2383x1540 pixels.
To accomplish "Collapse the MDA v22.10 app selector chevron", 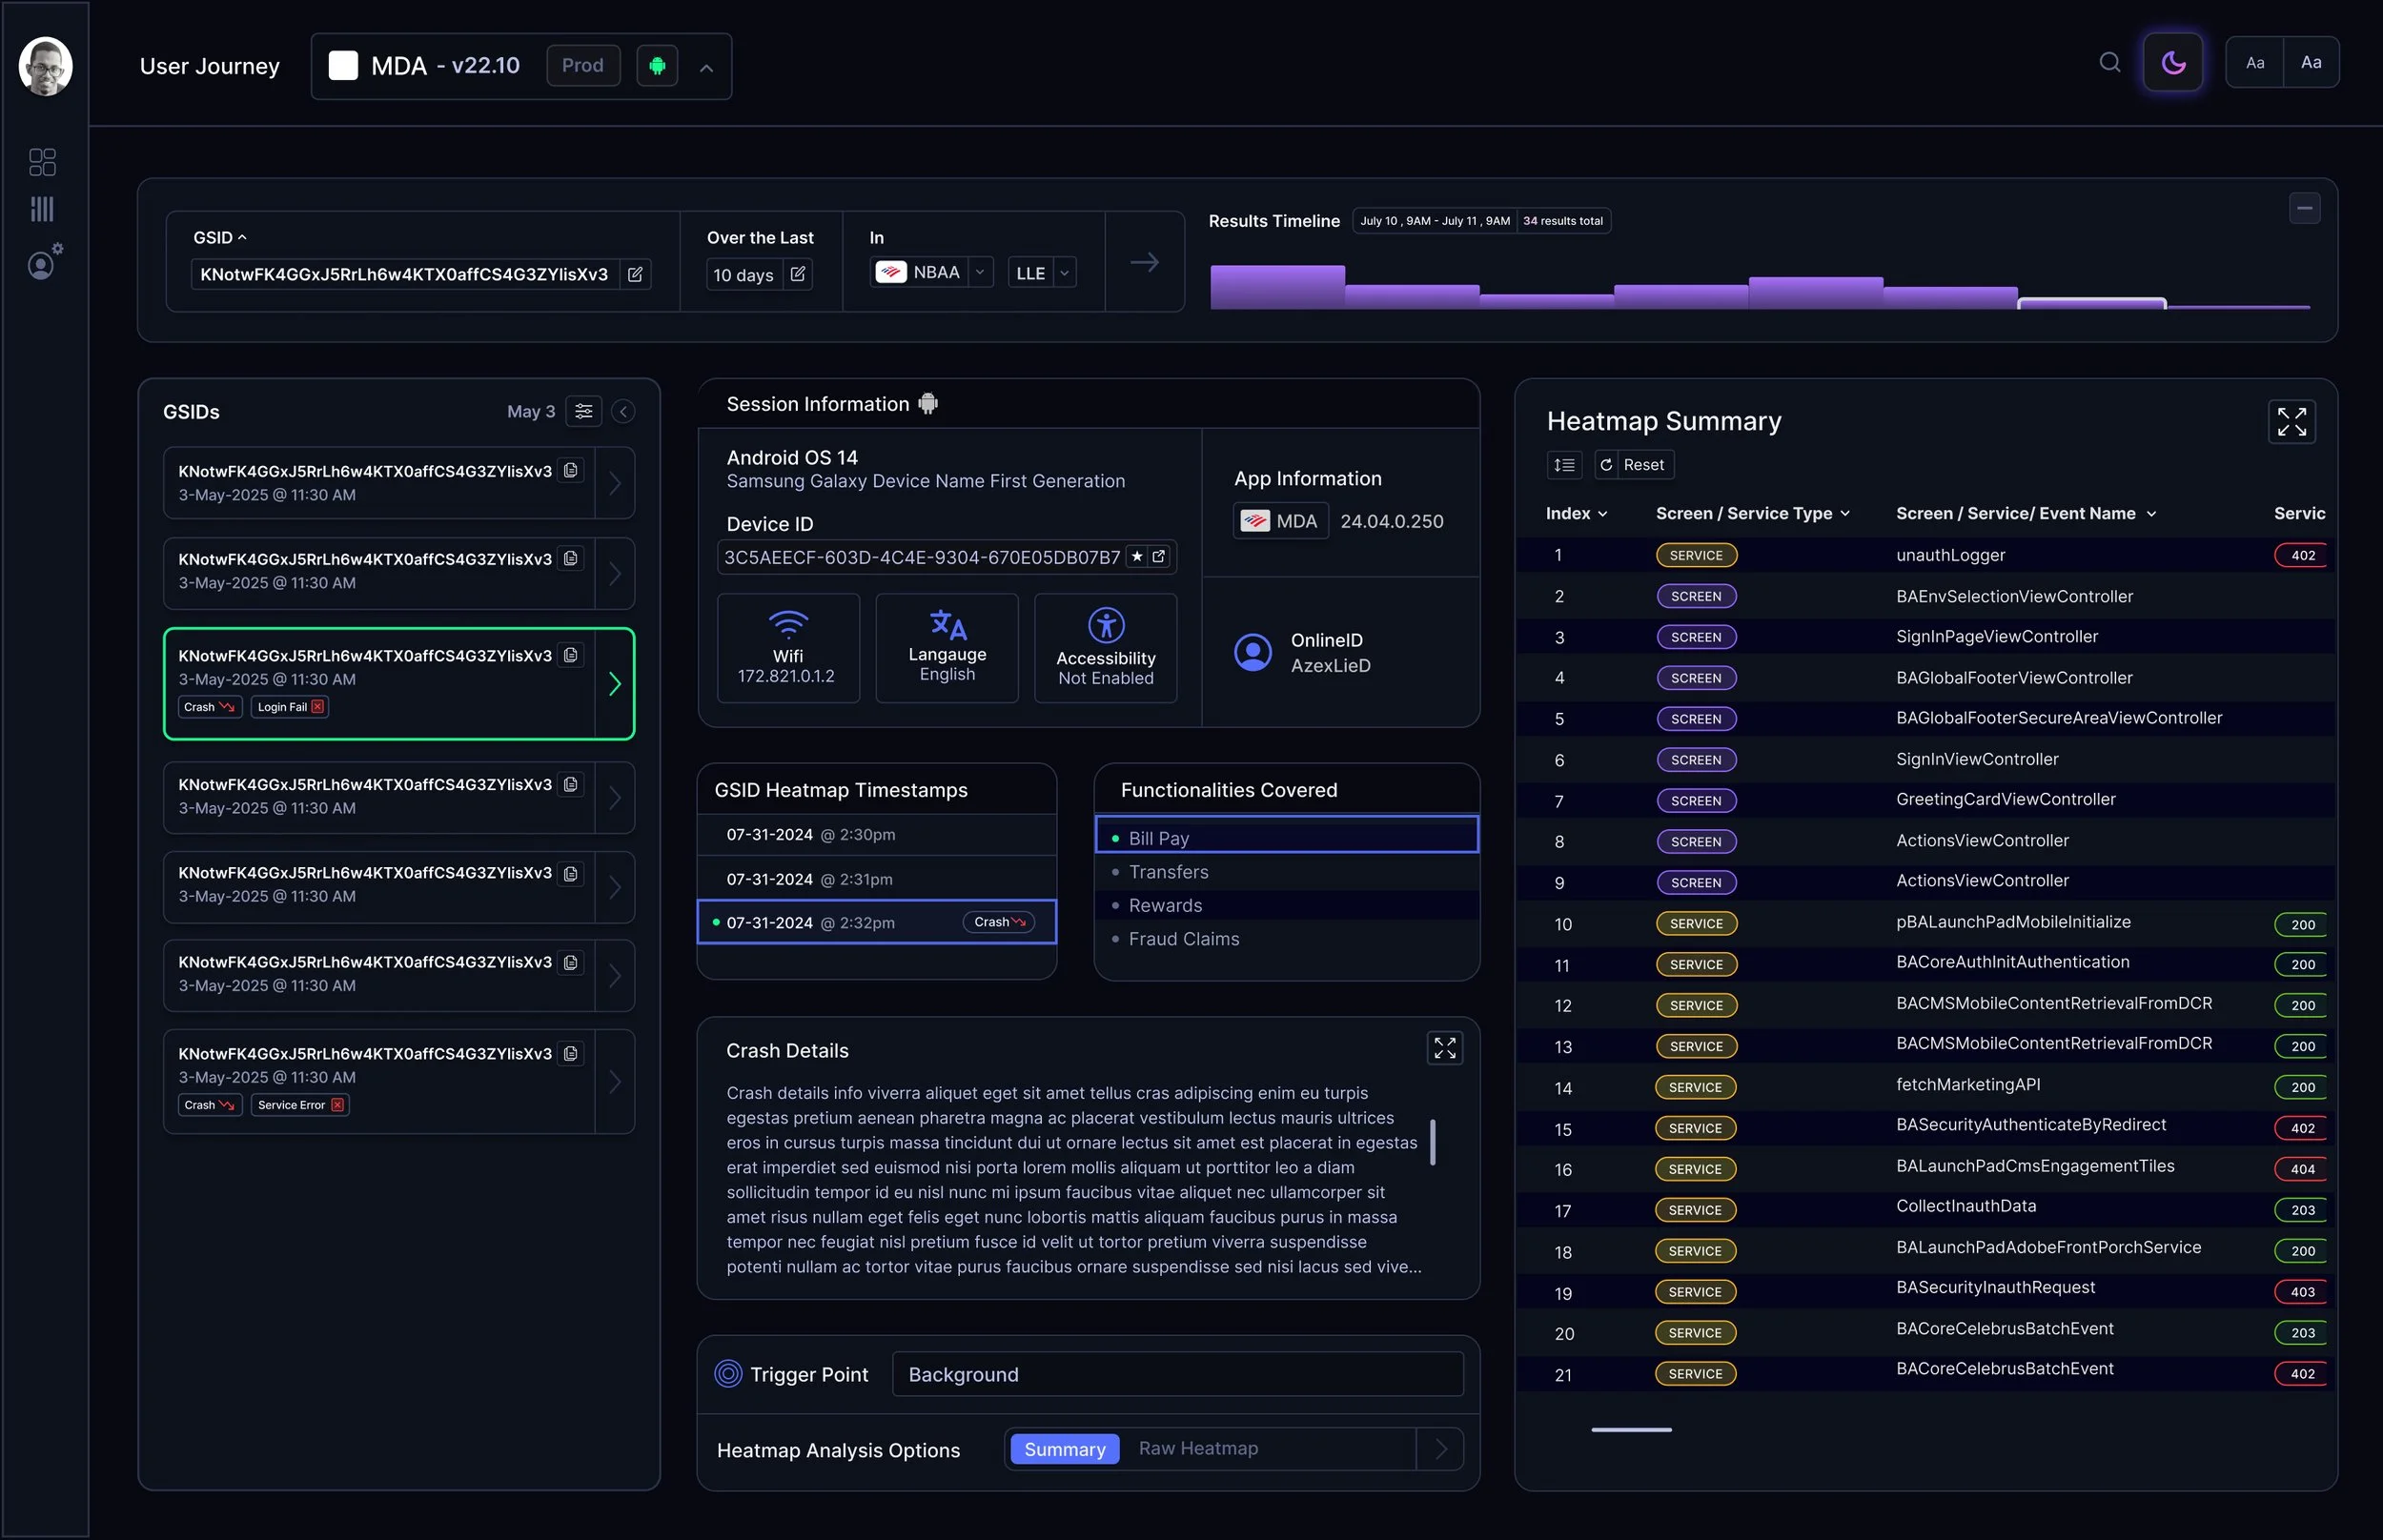I will coord(706,68).
